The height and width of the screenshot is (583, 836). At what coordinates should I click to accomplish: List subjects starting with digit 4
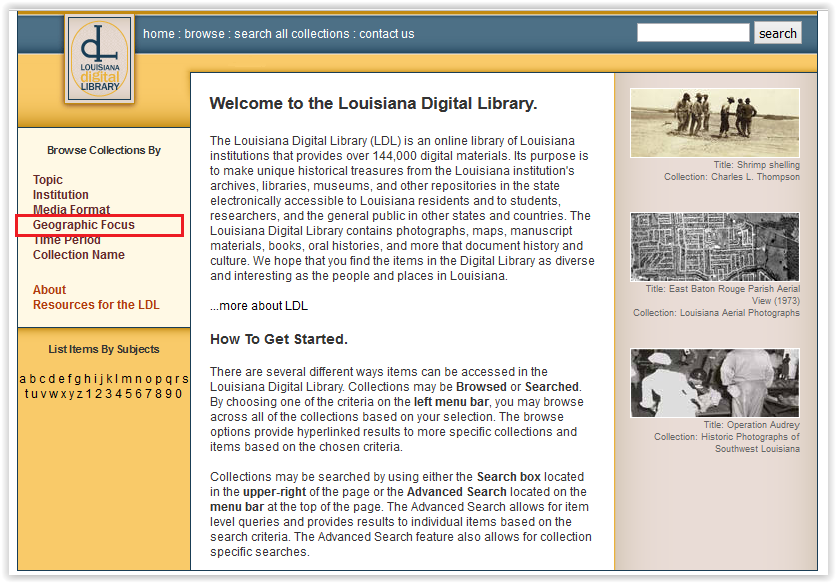click(118, 394)
